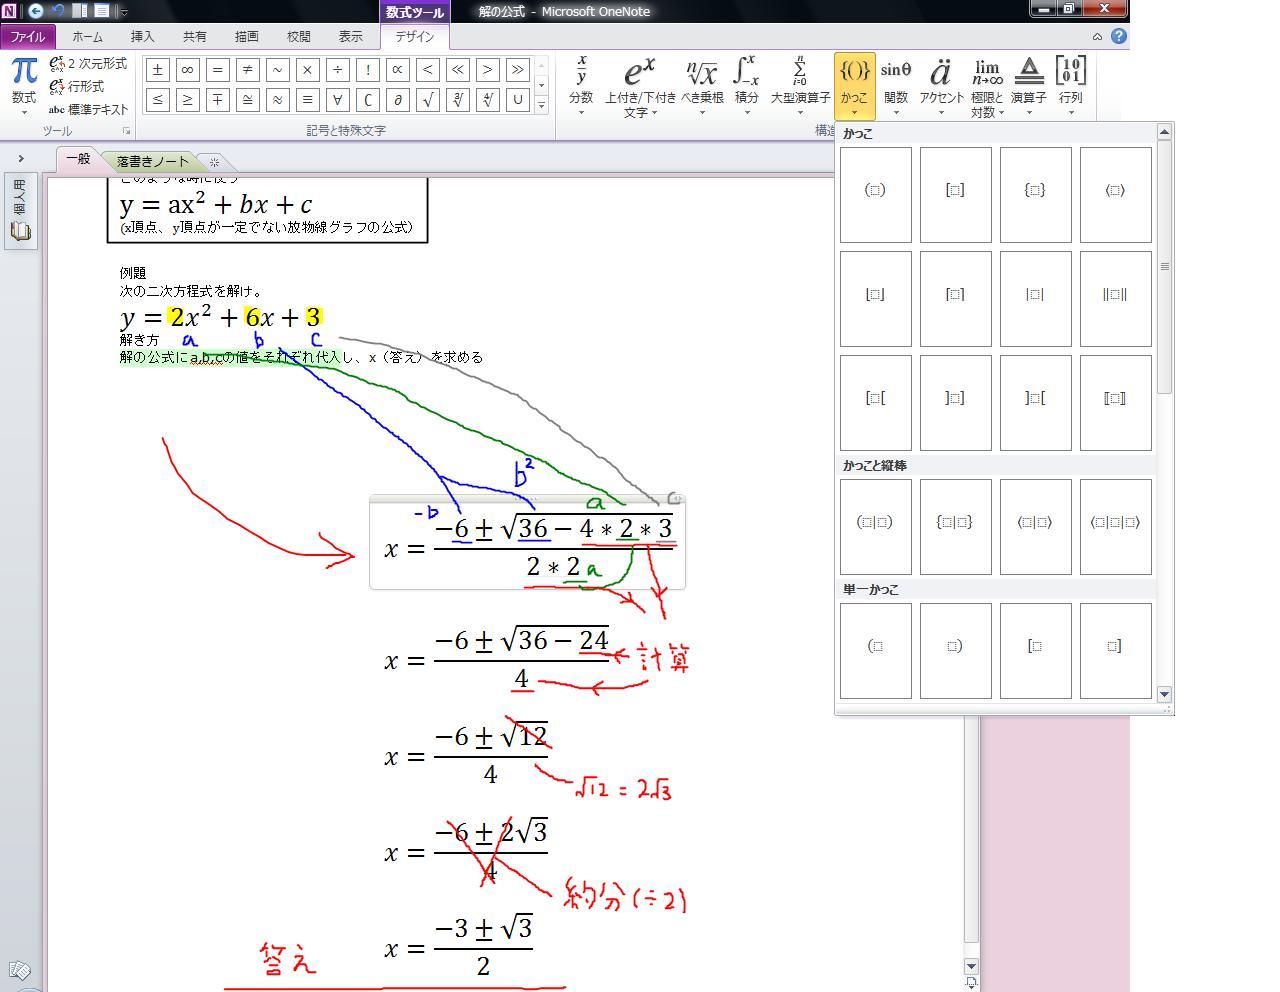This screenshot has height=992, width=1280.
Task: Insert the approximately-equal (≈) symbol
Action: click(277, 99)
